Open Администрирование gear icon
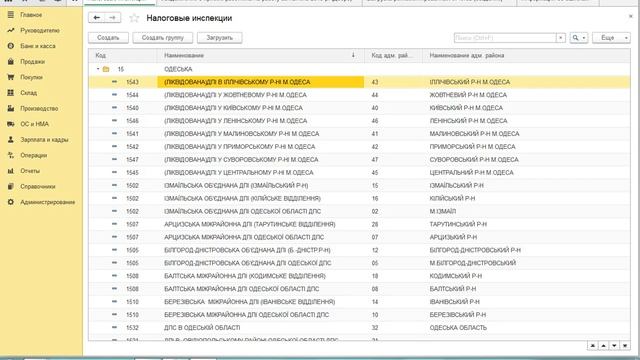The width and height of the screenshot is (640, 360). pos(11,202)
